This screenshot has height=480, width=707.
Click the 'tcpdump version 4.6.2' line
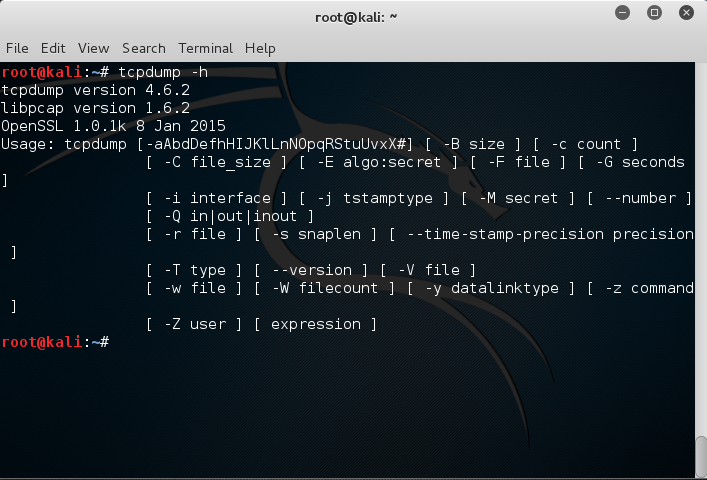point(95,90)
